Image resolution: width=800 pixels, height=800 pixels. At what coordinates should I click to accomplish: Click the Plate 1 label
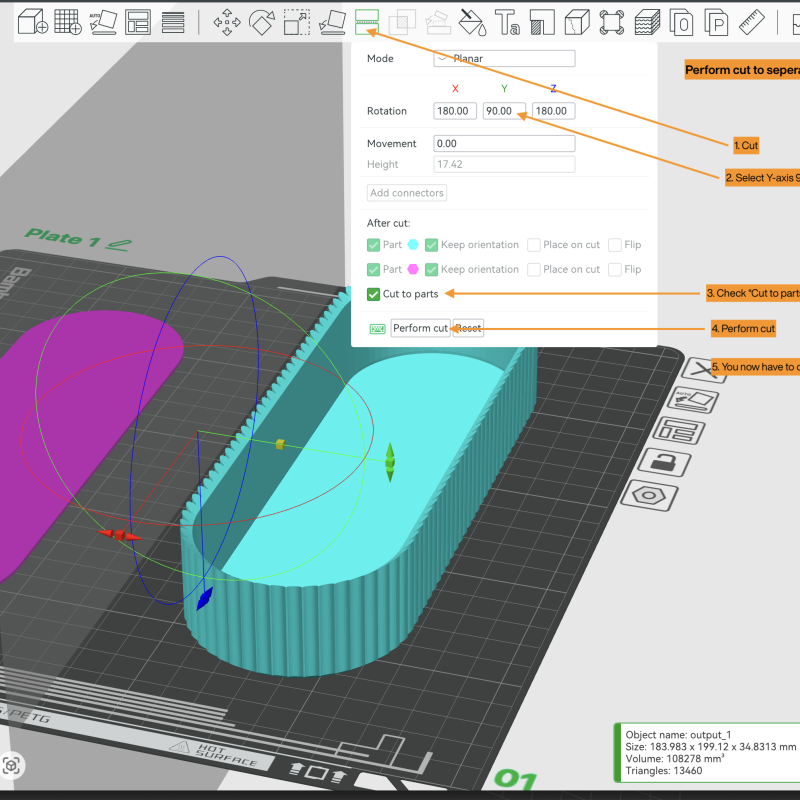click(x=63, y=237)
